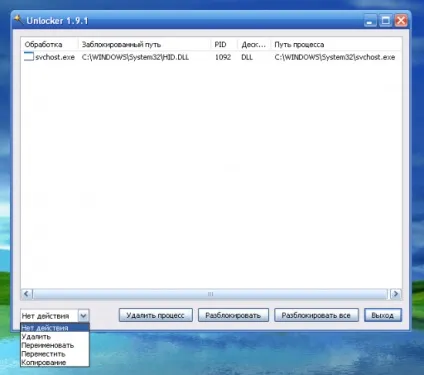Select the svchost.exe row name

(x=55, y=57)
